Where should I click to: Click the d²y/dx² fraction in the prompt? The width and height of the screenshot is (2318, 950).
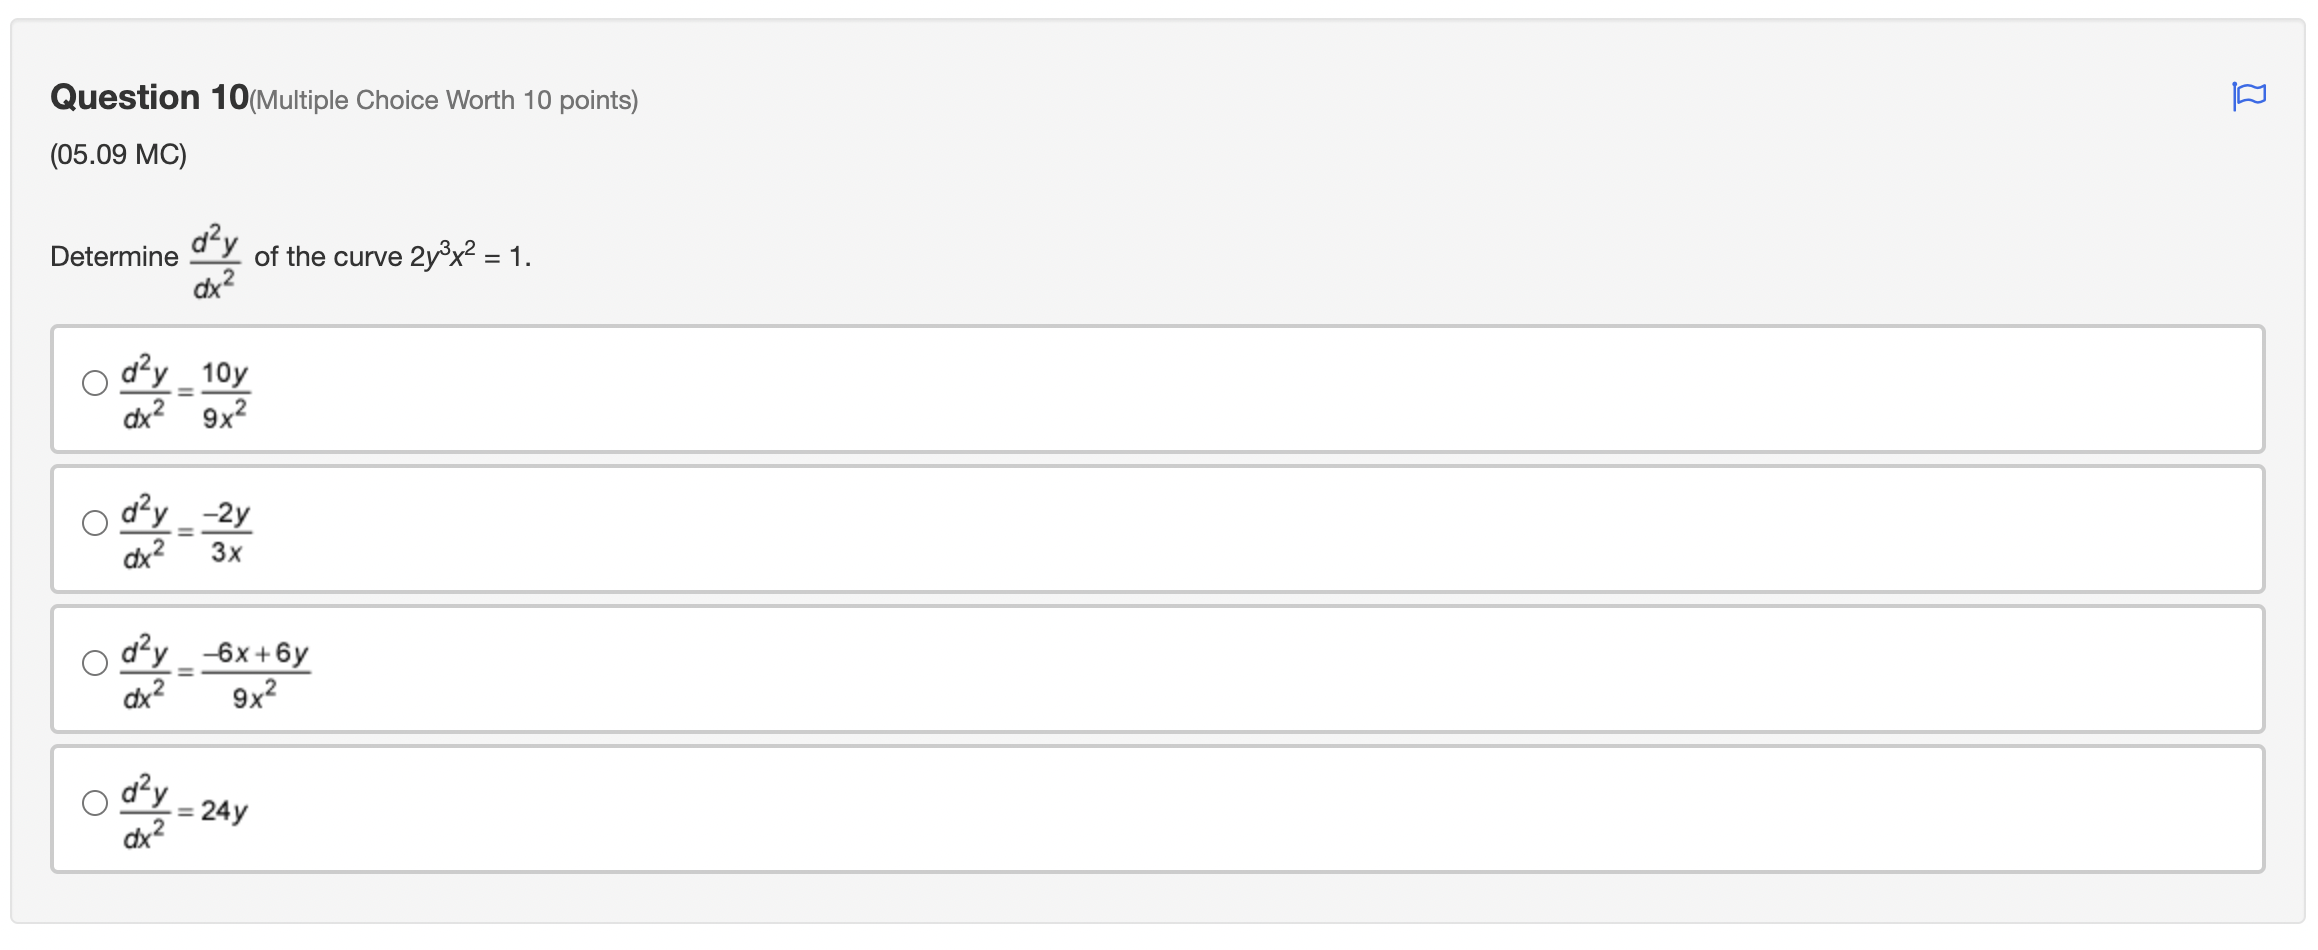[214, 257]
